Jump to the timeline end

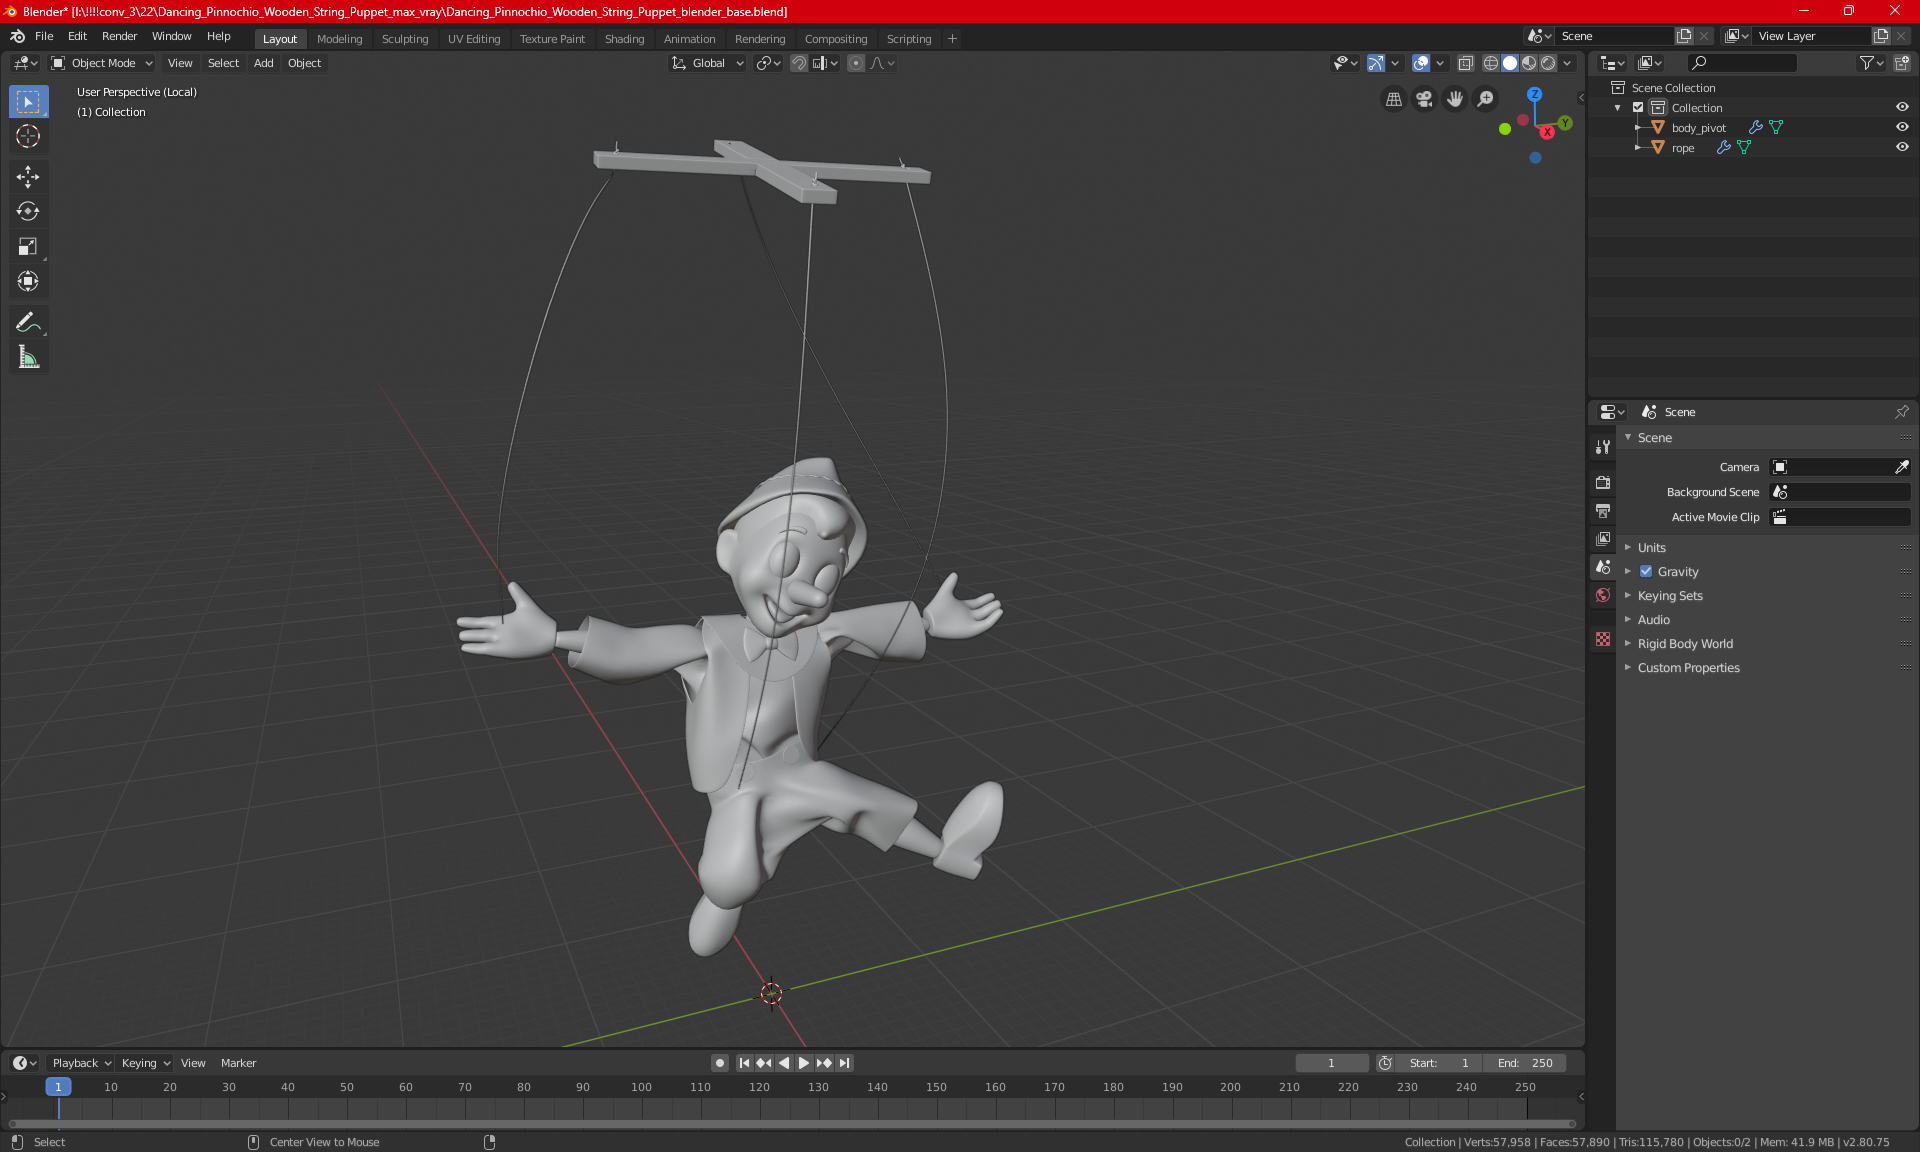pyautogui.click(x=845, y=1063)
